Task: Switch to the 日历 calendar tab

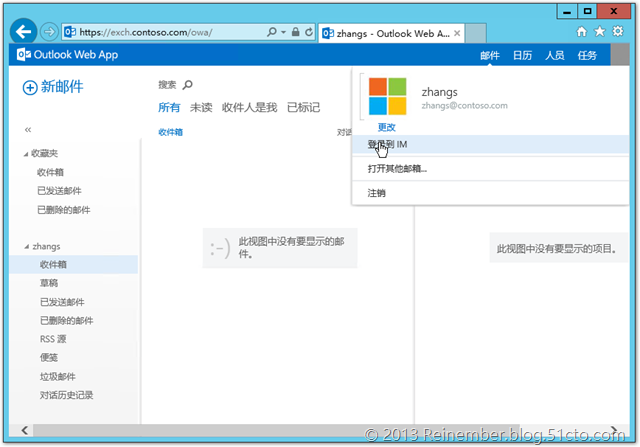Action: (522, 55)
